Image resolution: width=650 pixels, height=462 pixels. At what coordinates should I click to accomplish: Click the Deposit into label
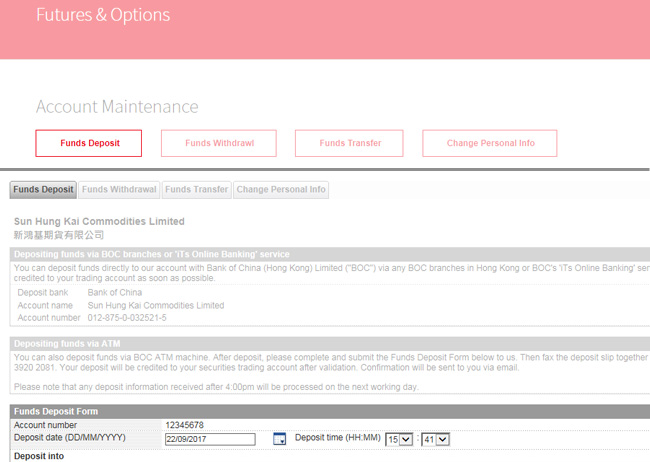(39, 456)
